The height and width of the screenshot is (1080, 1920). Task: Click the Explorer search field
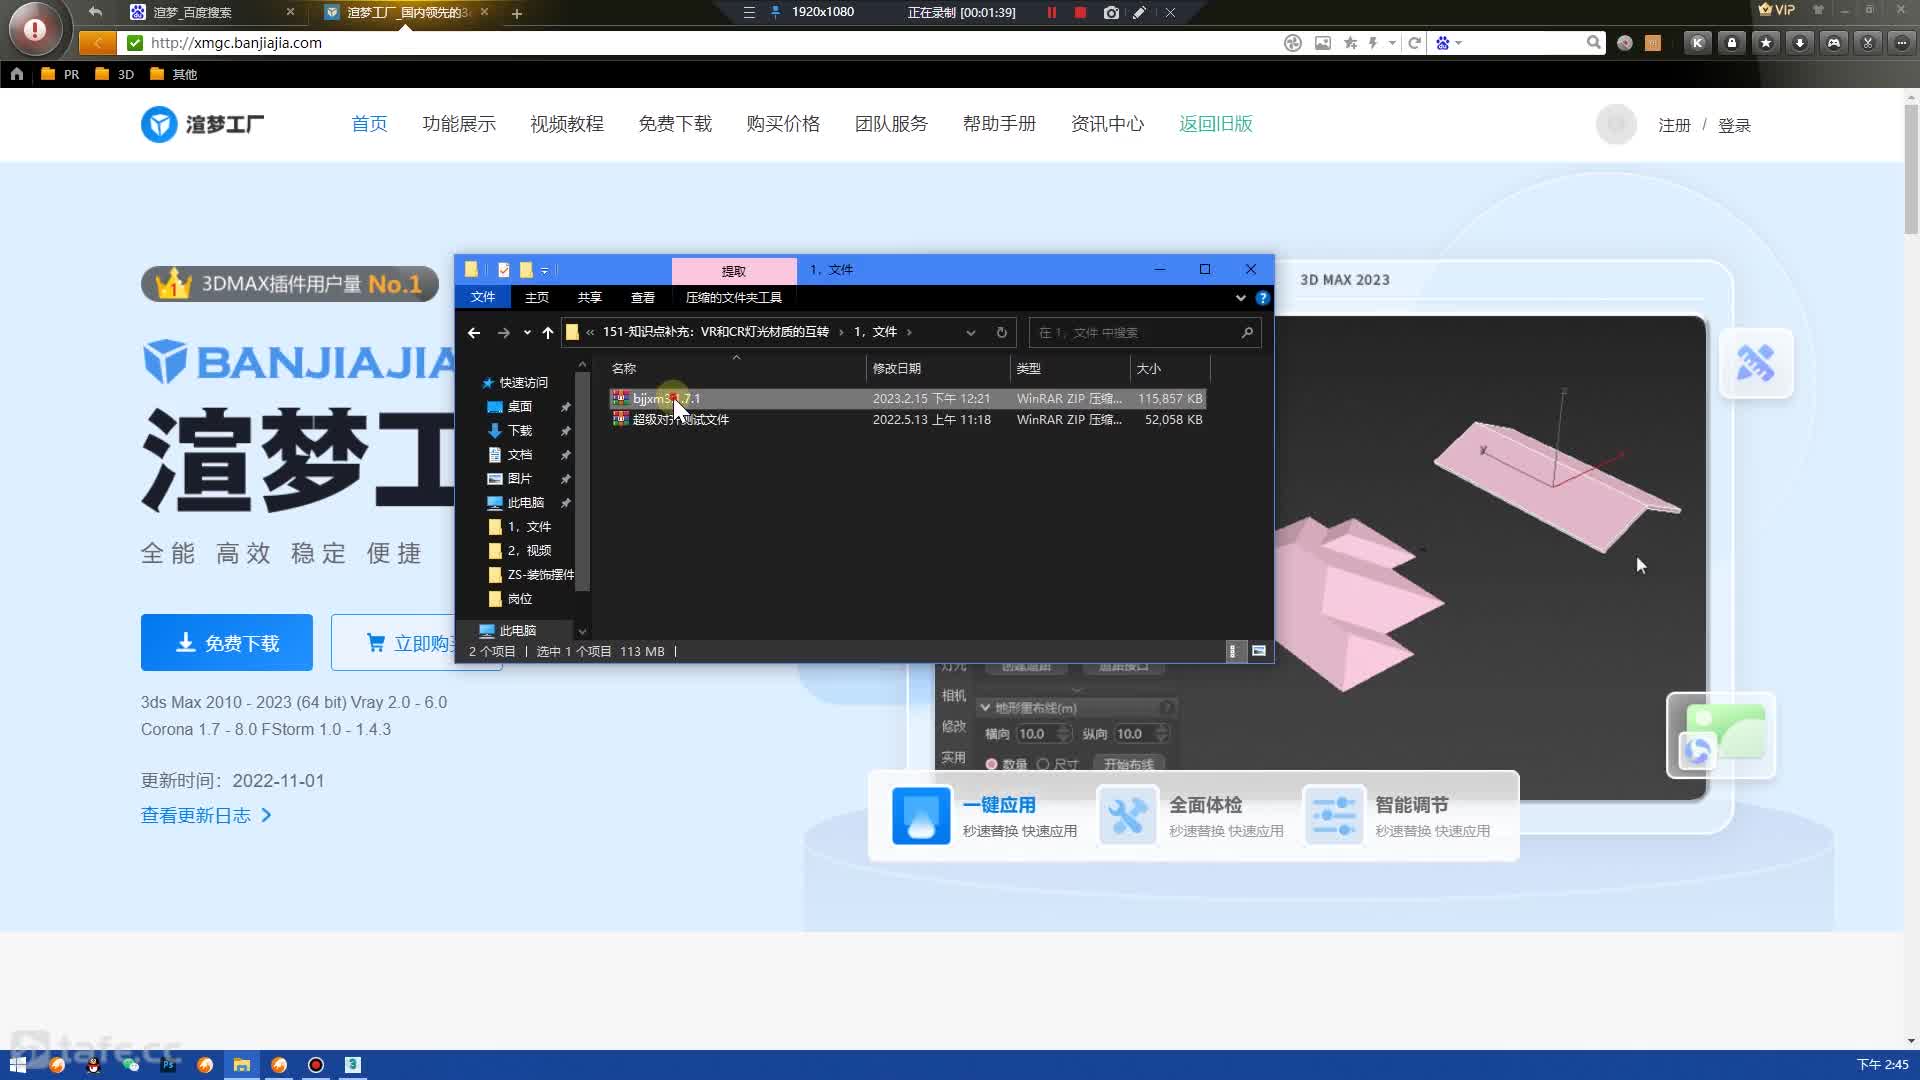pos(1144,333)
